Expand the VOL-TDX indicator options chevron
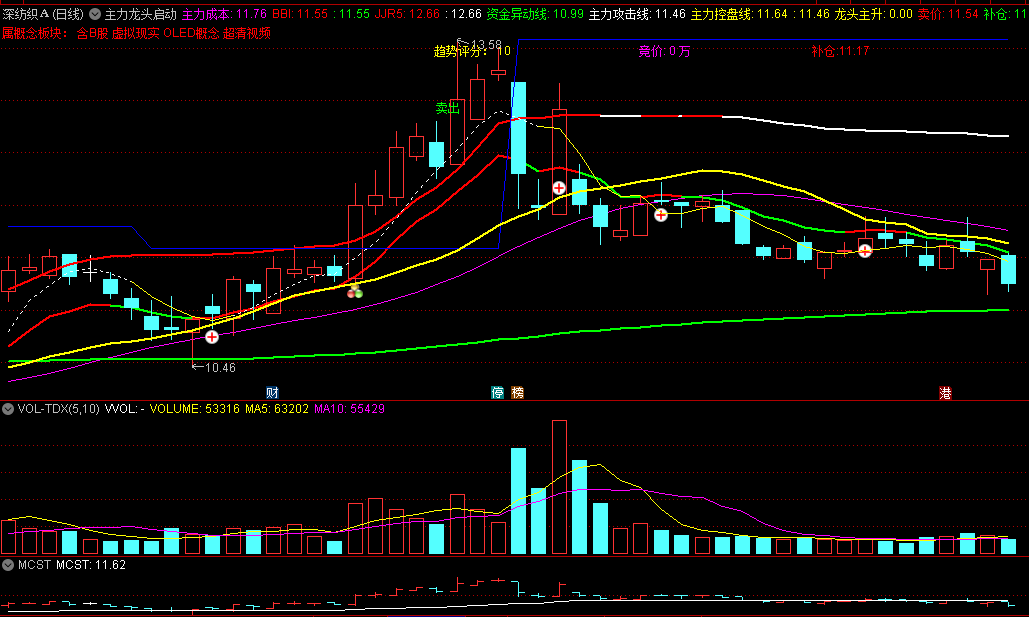Screen dimensions: 1029x617 [x=8, y=409]
